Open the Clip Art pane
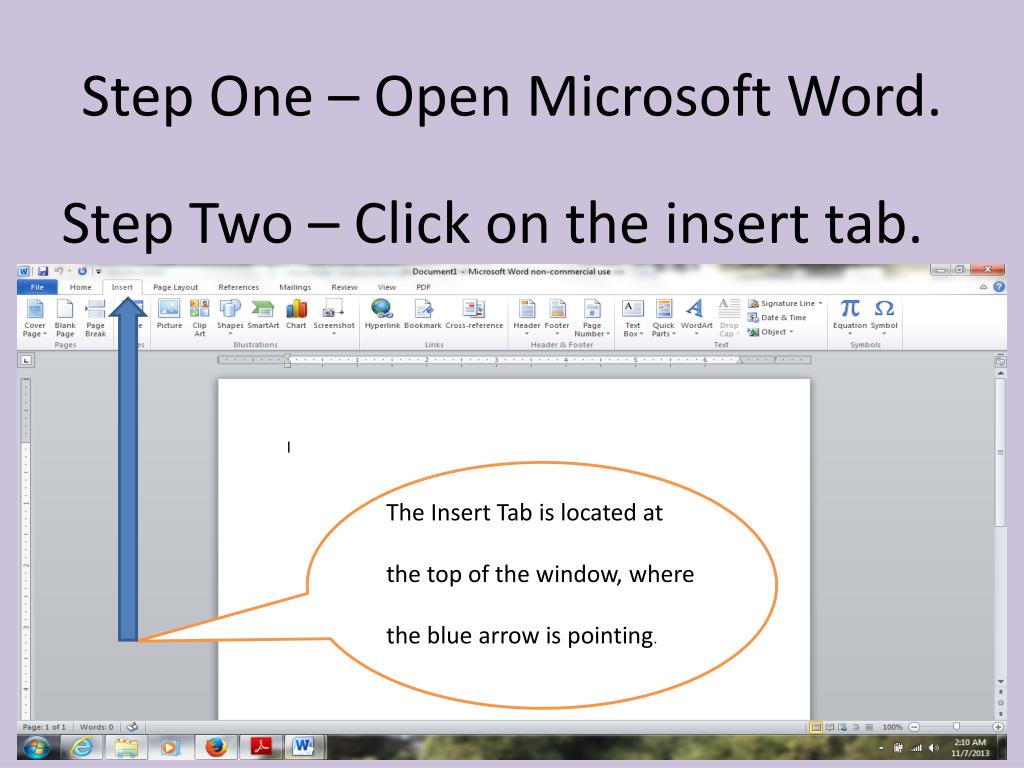 point(199,317)
